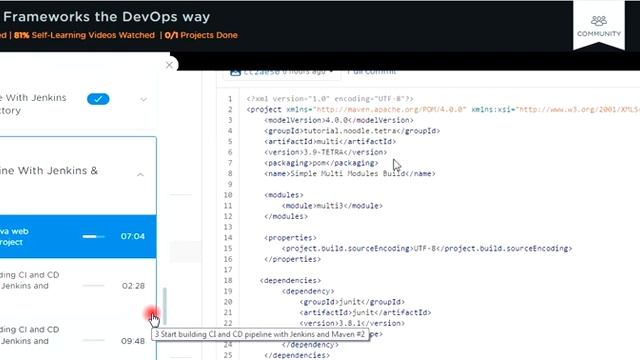Click progress bar of the 02:28 video
640x360 pixels.
pos(93,286)
